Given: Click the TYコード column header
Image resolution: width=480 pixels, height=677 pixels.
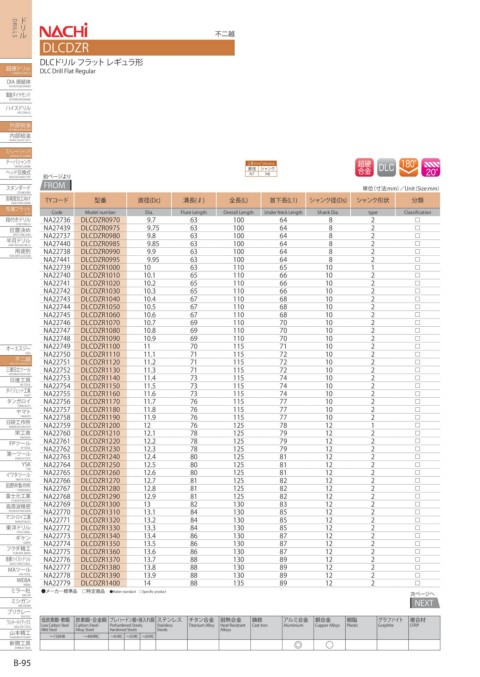Looking at the screenshot, I should click(57, 200).
